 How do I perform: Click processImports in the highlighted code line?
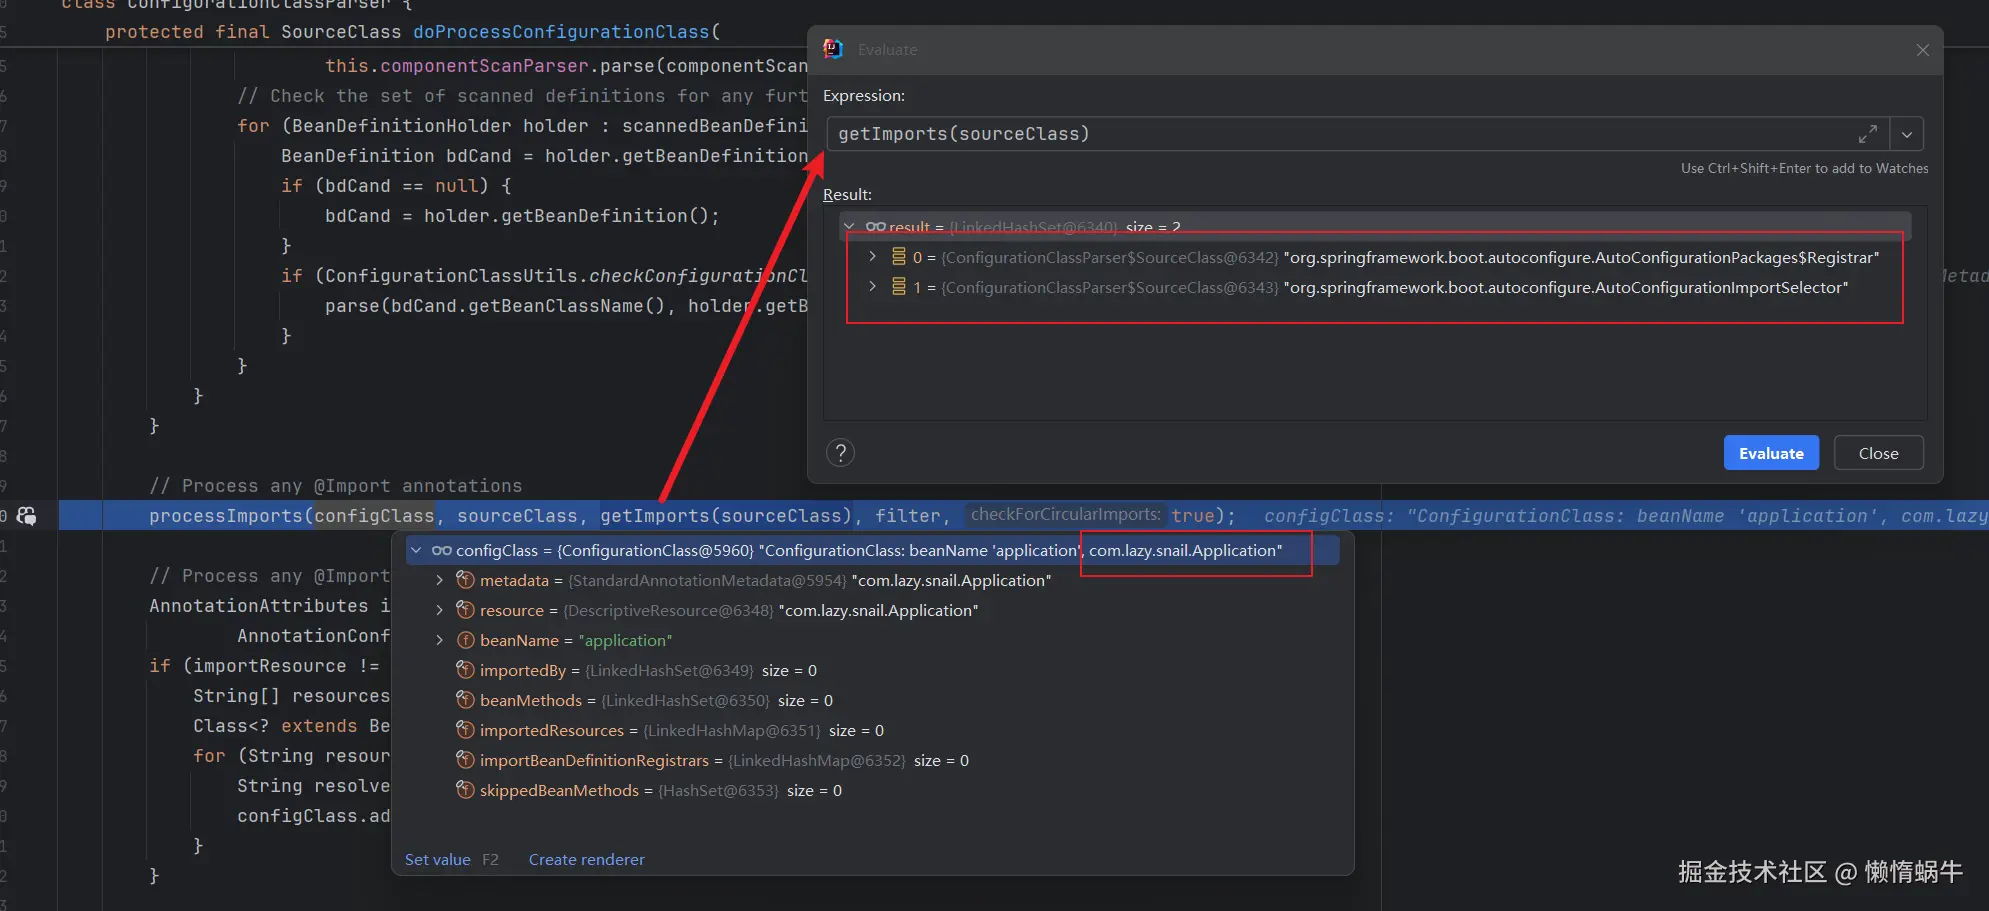pos(226,516)
